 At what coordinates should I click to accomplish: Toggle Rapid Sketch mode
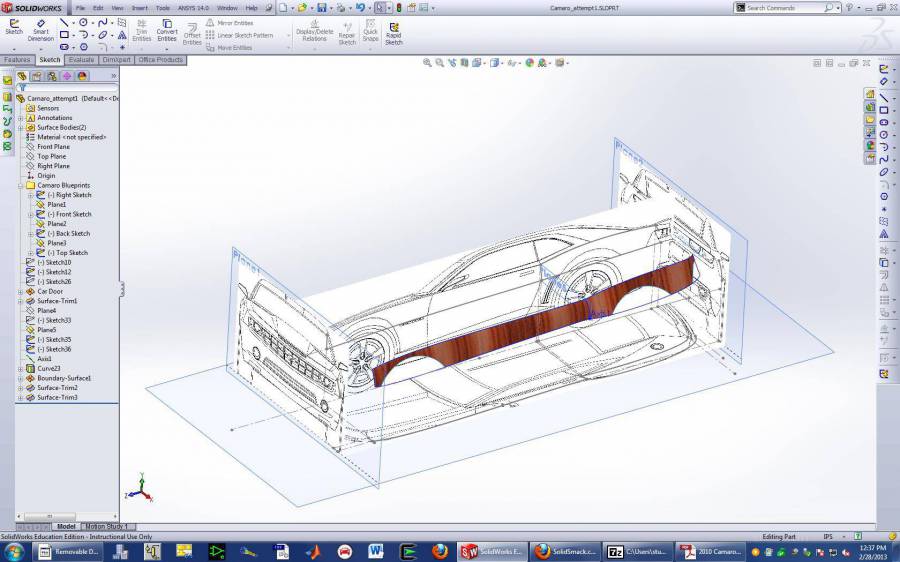(x=394, y=33)
